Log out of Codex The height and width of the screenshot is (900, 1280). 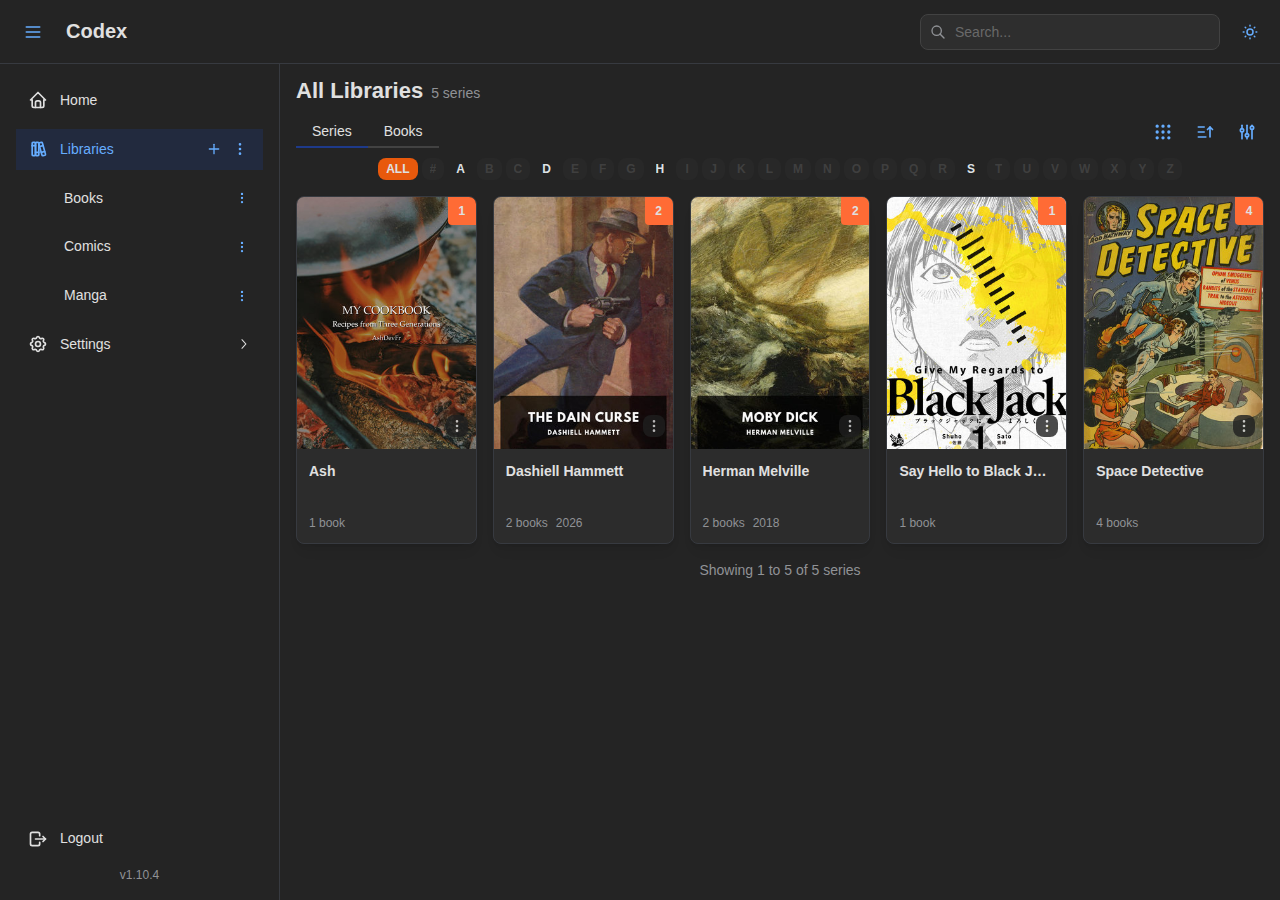[80, 838]
